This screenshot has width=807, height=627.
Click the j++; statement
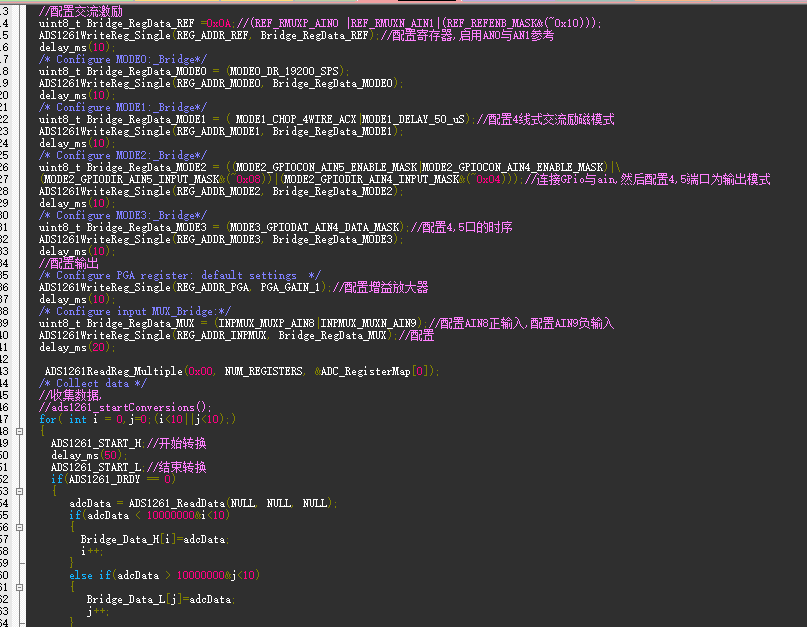(97, 611)
